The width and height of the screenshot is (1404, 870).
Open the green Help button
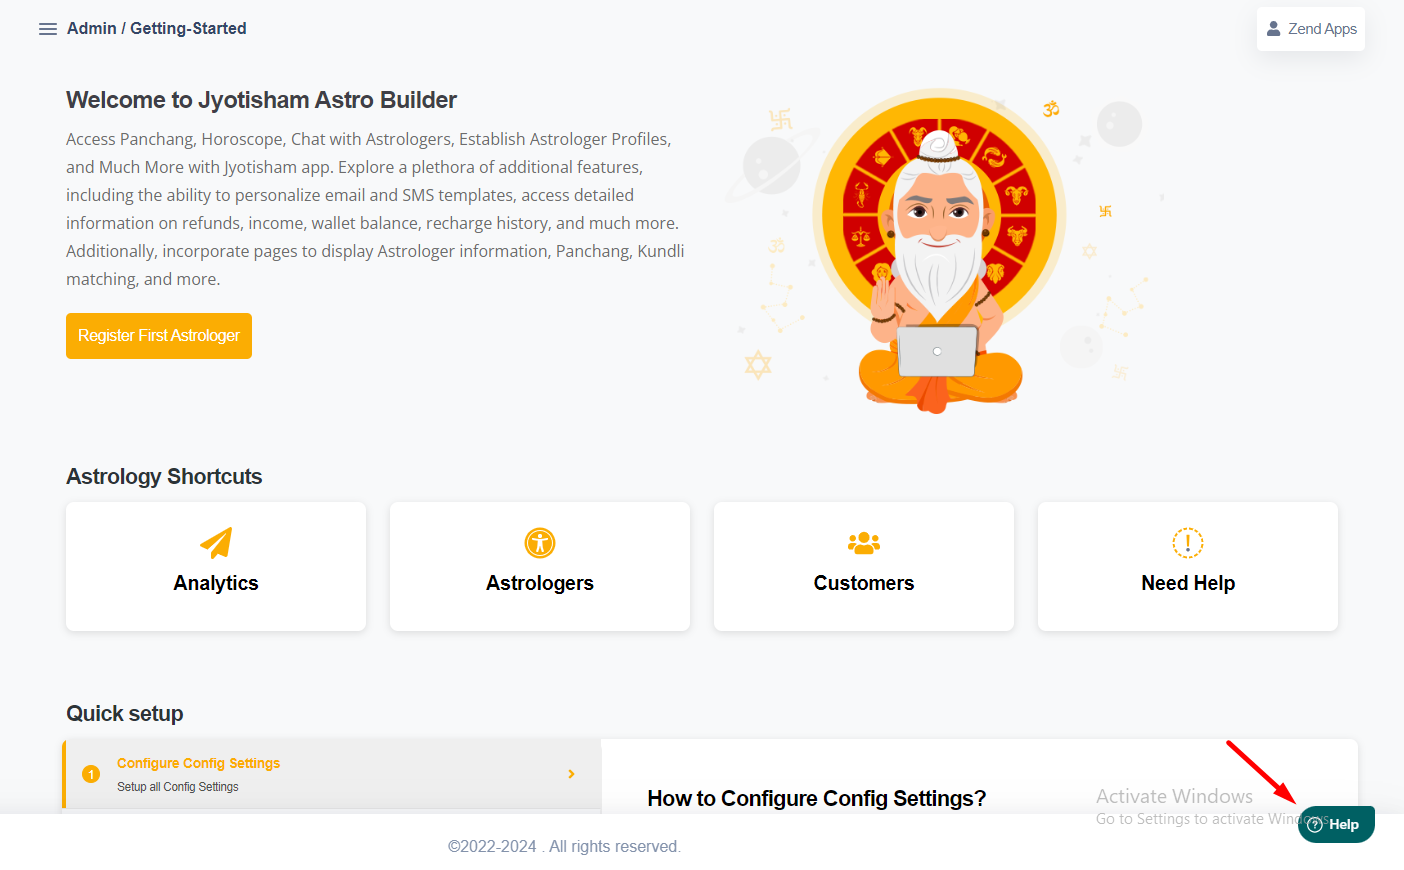[1336, 825]
